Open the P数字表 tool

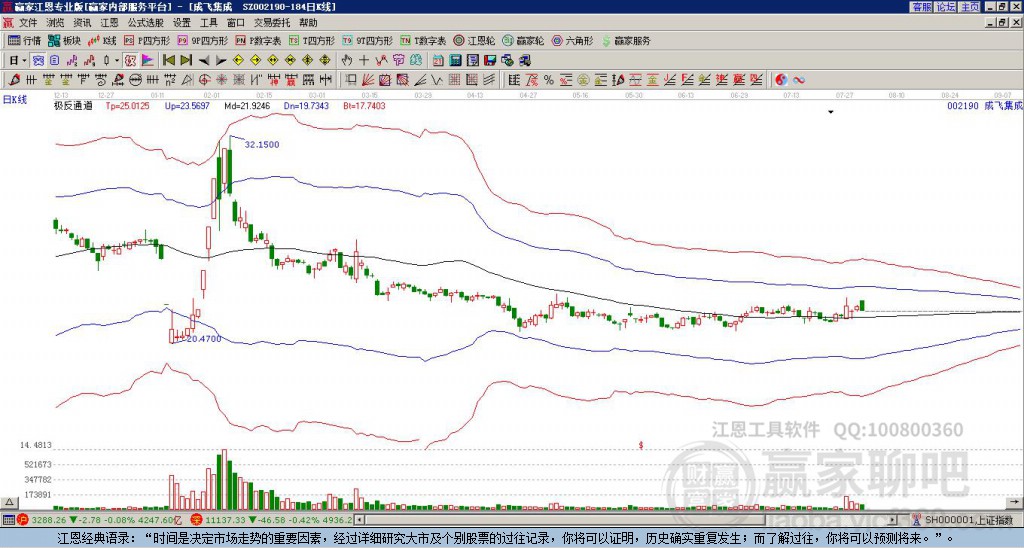pyautogui.click(x=258, y=40)
